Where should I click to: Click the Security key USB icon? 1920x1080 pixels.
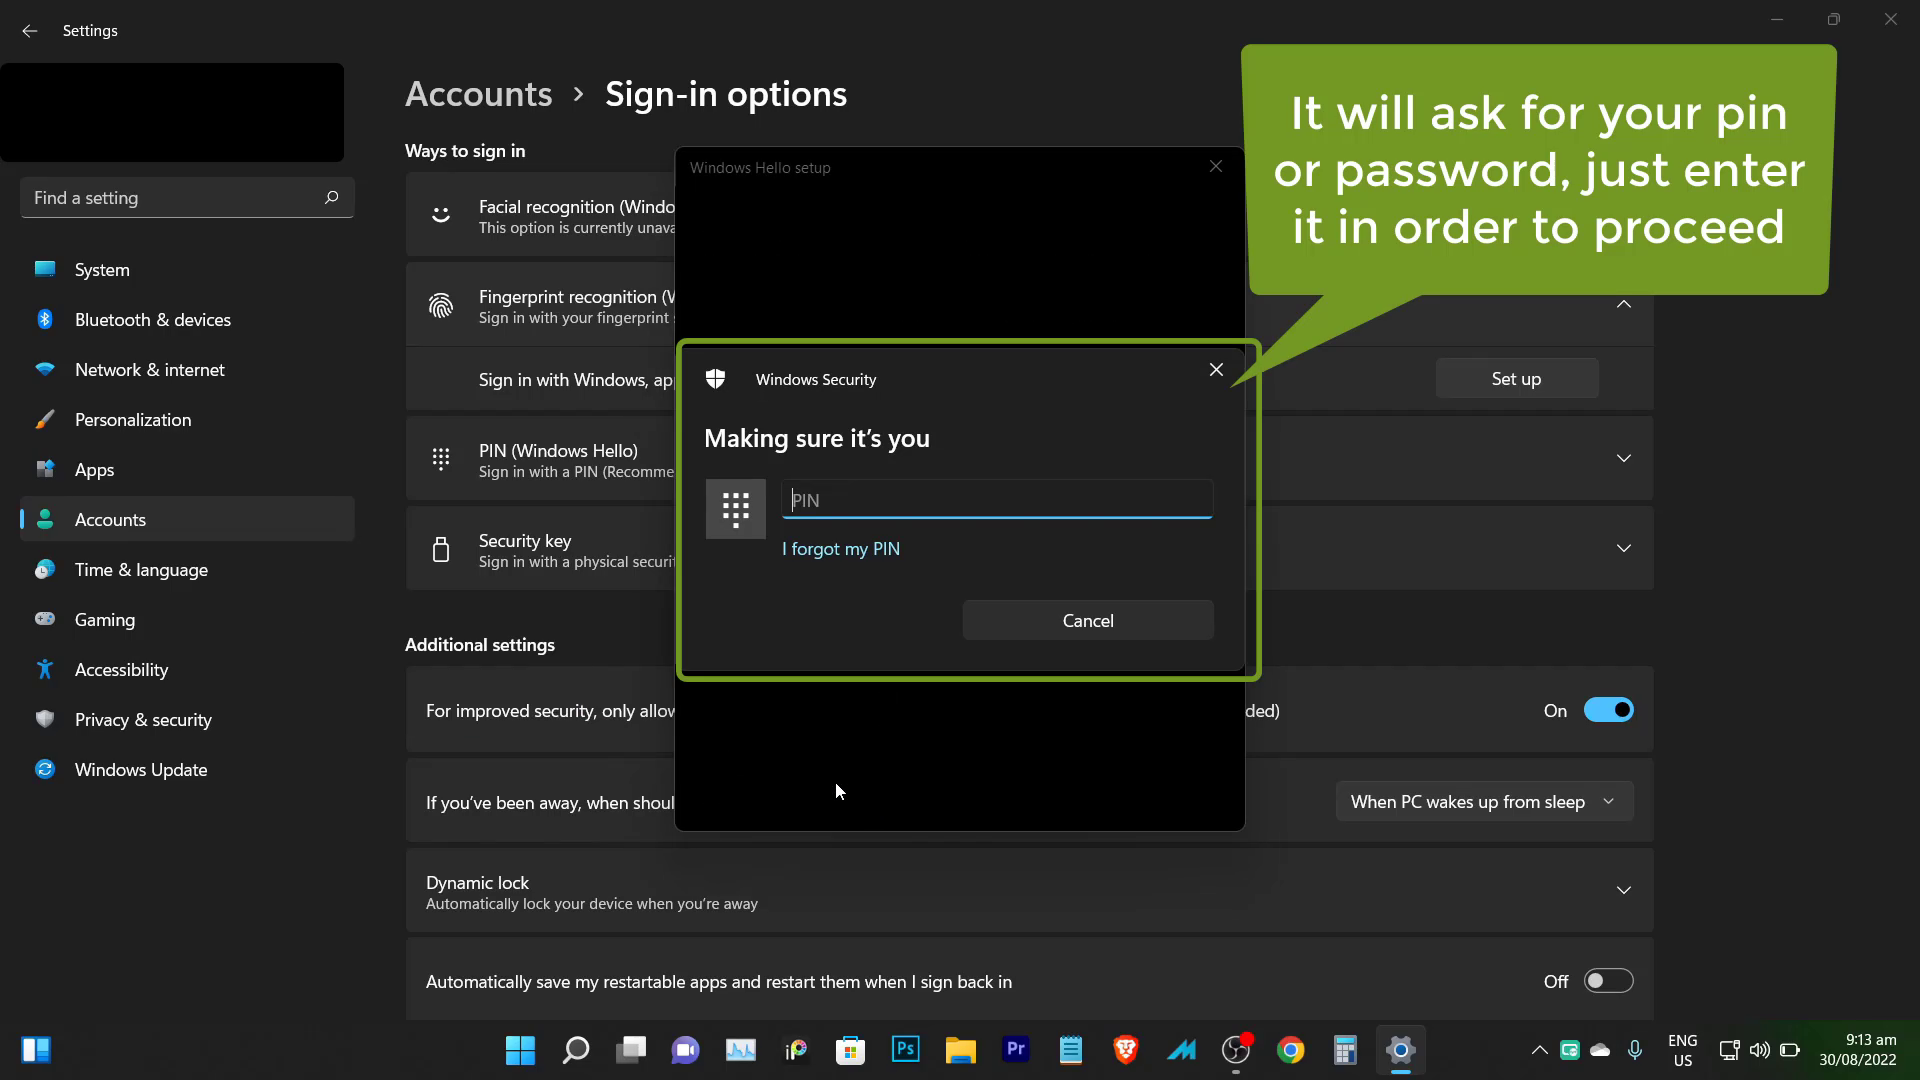coord(441,549)
